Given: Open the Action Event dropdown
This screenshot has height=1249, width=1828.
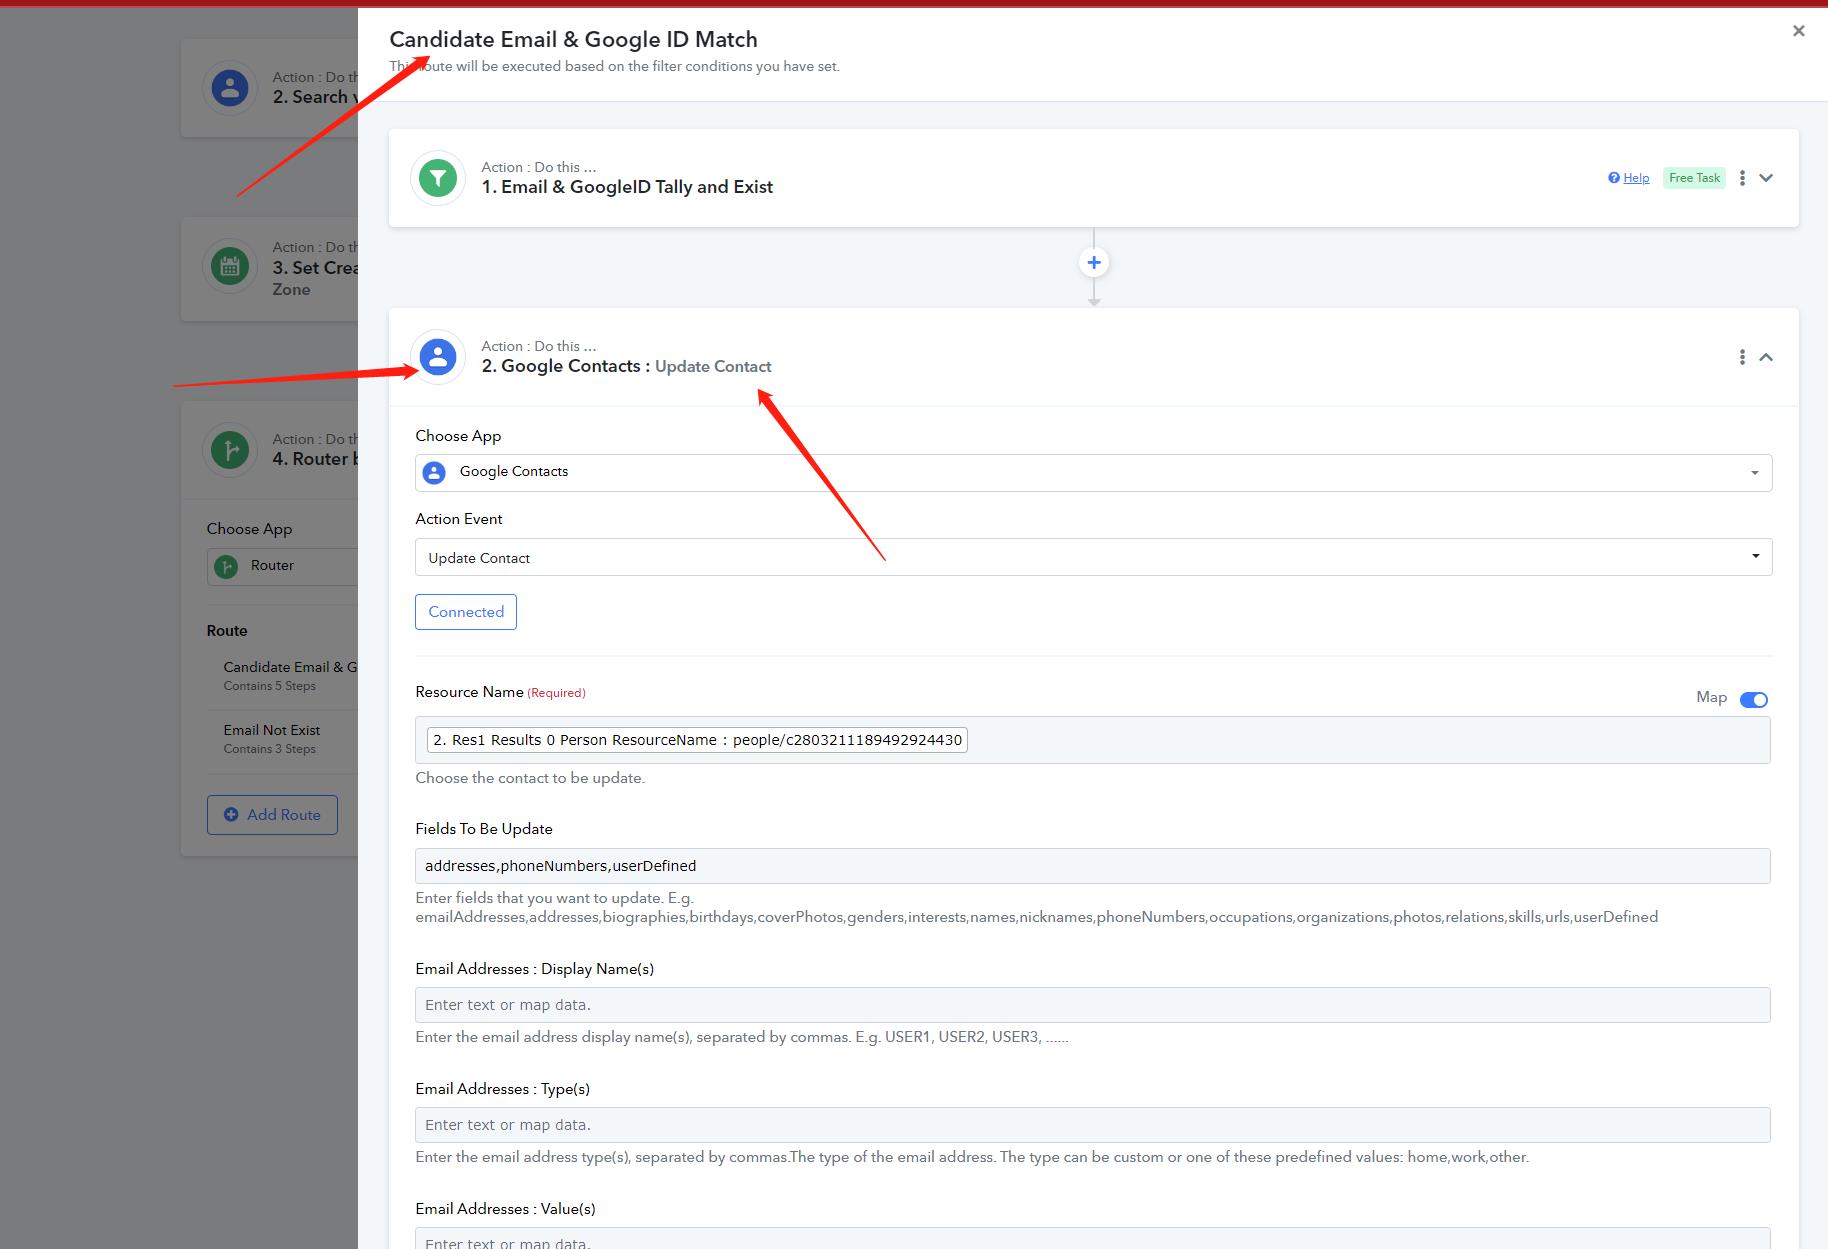Looking at the screenshot, I should pos(1093,557).
